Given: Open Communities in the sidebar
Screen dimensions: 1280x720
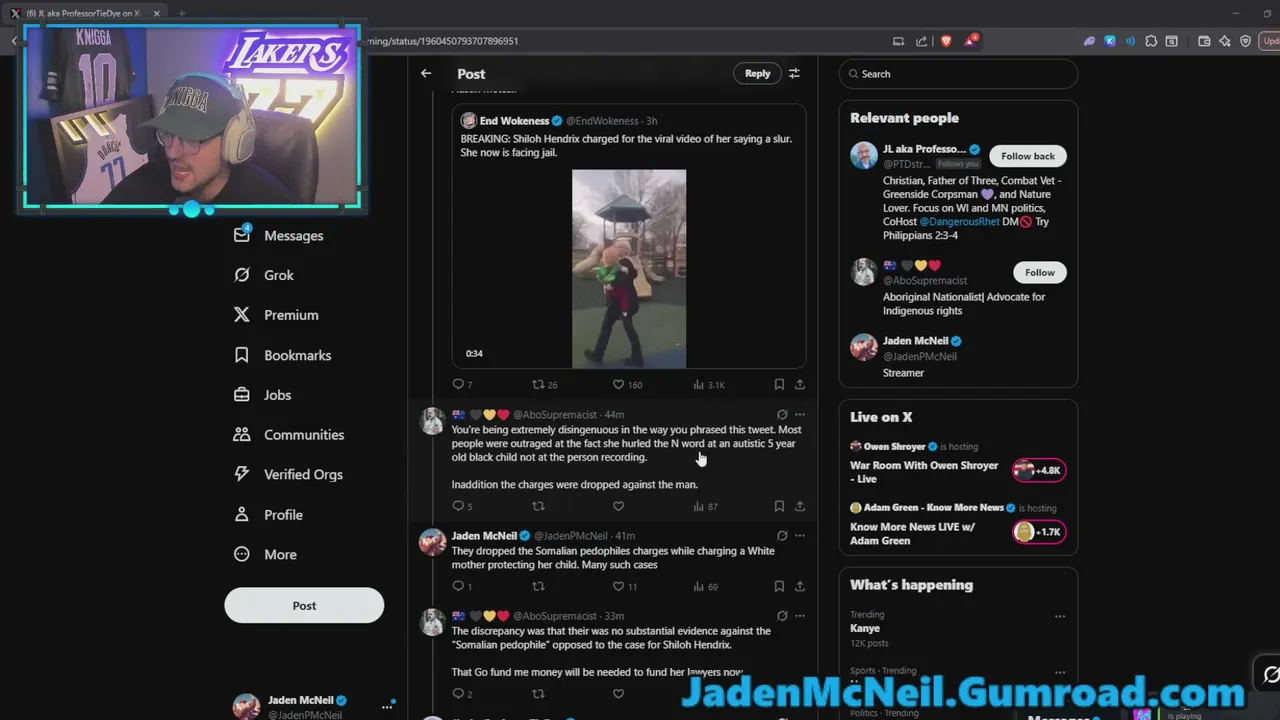Looking at the screenshot, I should (288, 435).
